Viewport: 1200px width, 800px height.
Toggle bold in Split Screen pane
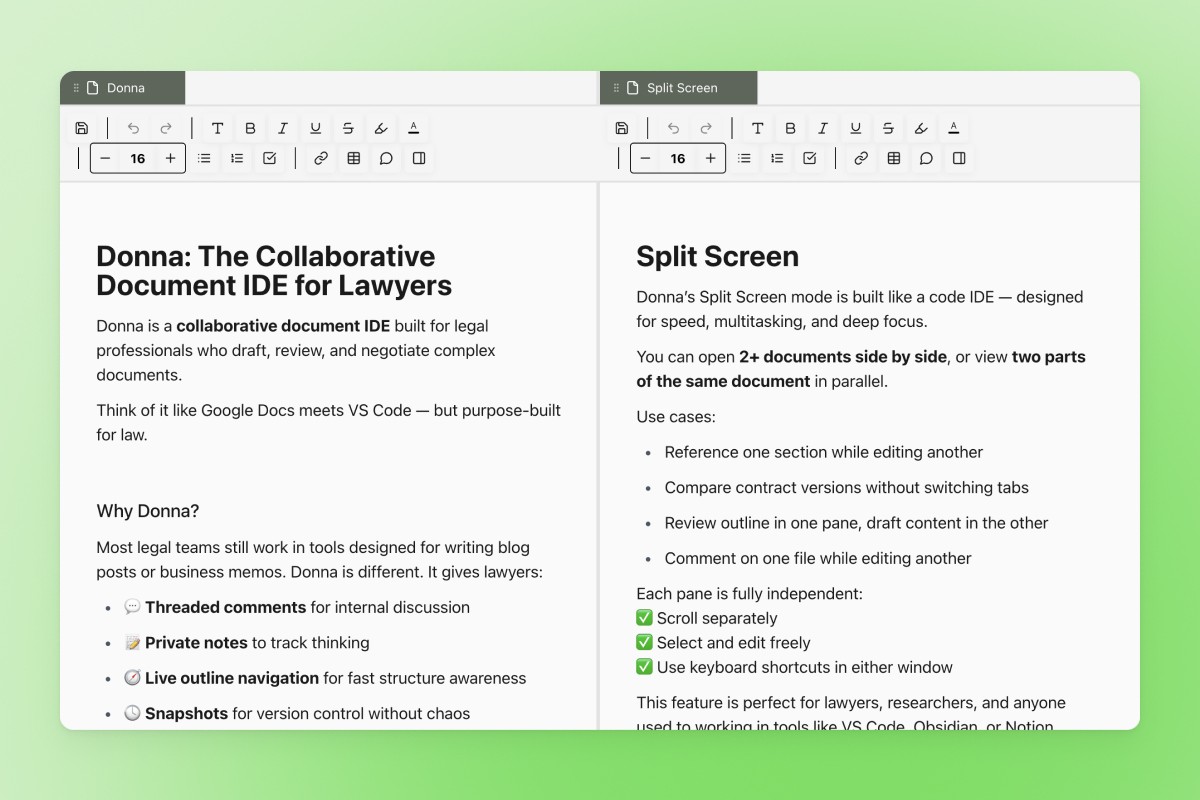[x=790, y=128]
